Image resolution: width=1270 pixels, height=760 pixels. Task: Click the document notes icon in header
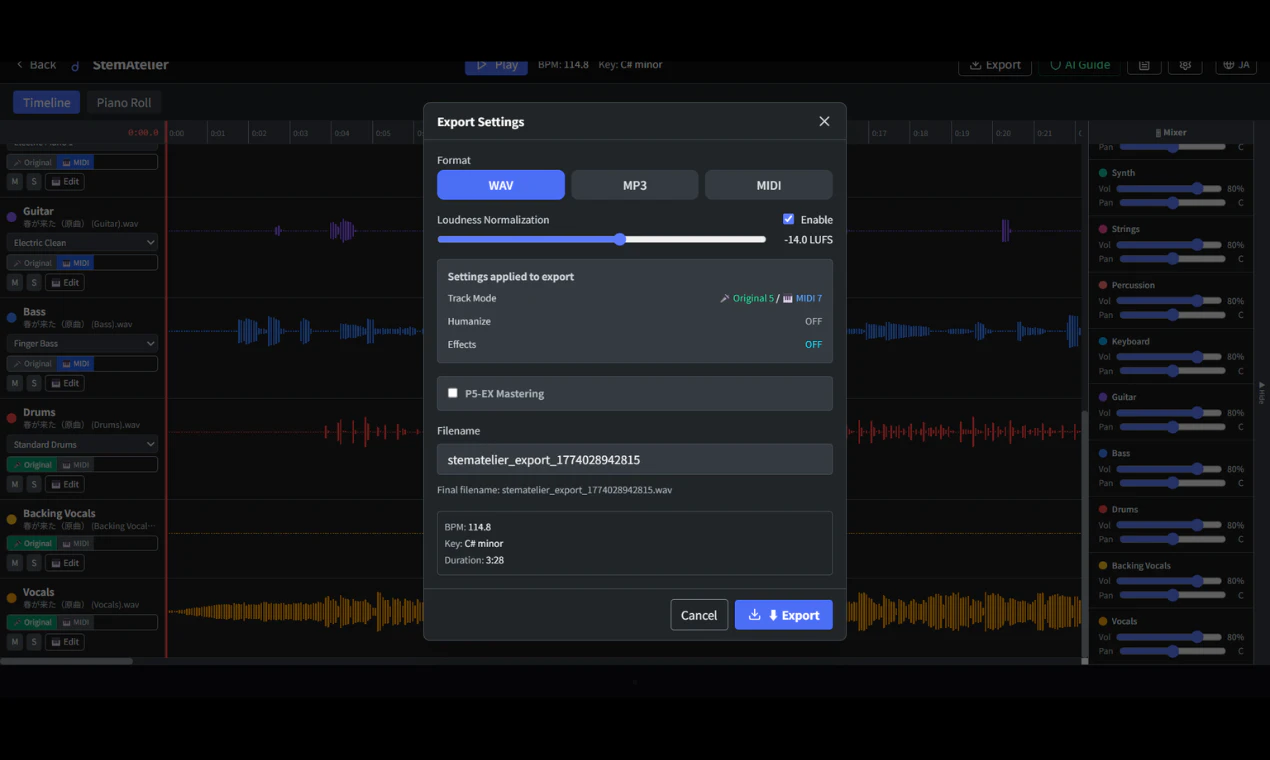(1144, 65)
